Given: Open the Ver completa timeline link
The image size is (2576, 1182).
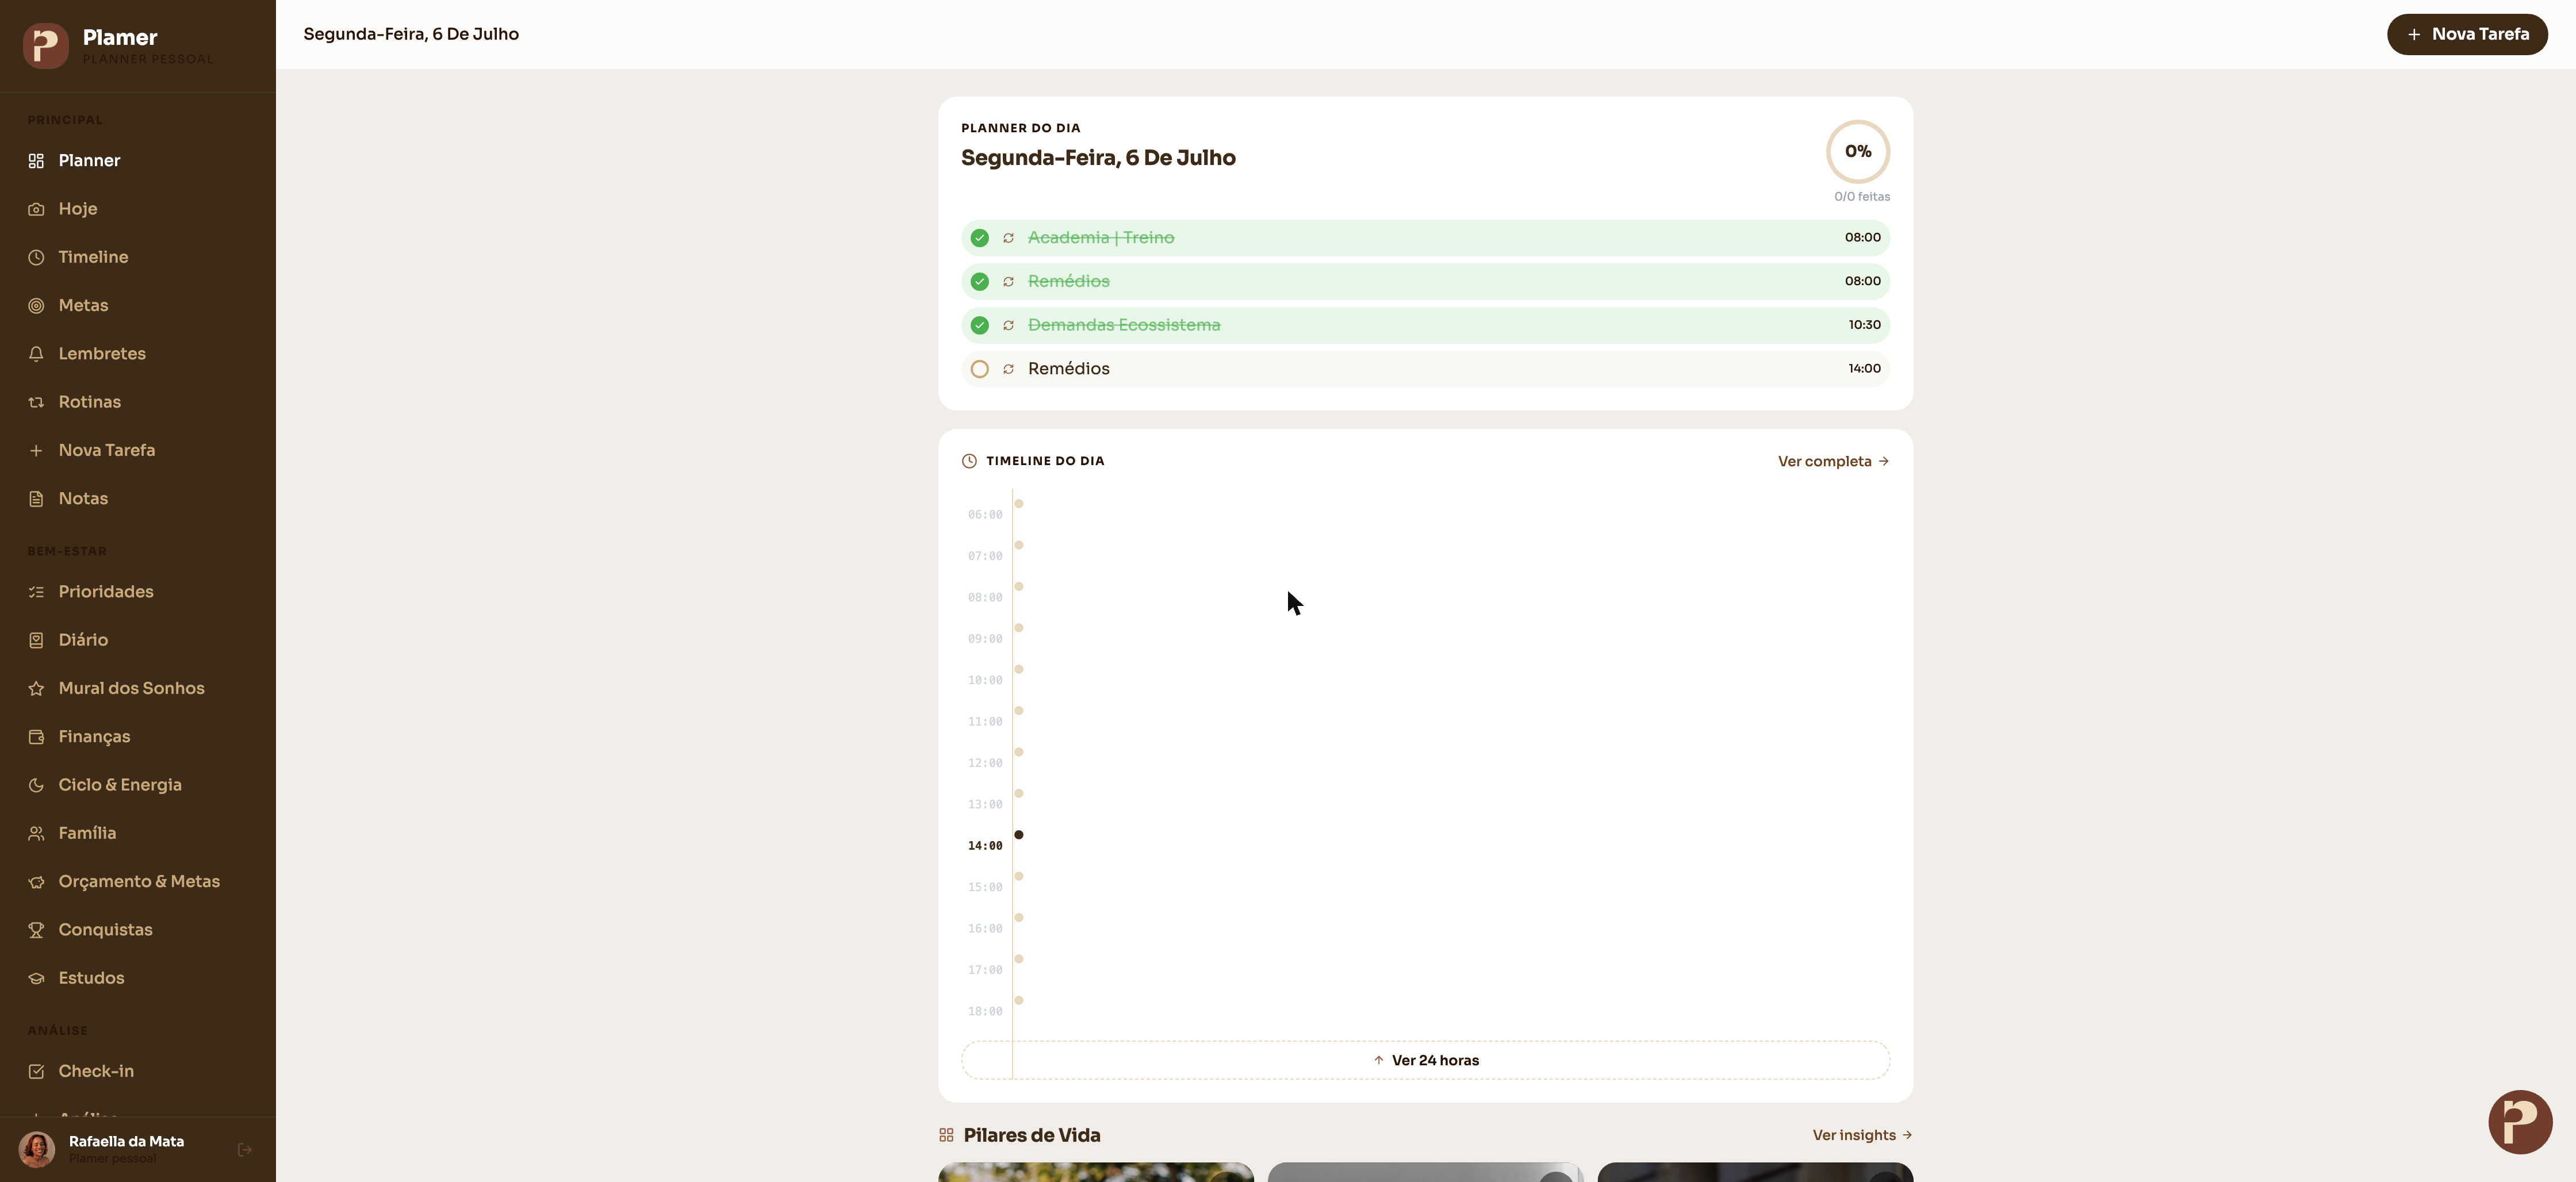Looking at the screenshot, I should coord(1833,461).
